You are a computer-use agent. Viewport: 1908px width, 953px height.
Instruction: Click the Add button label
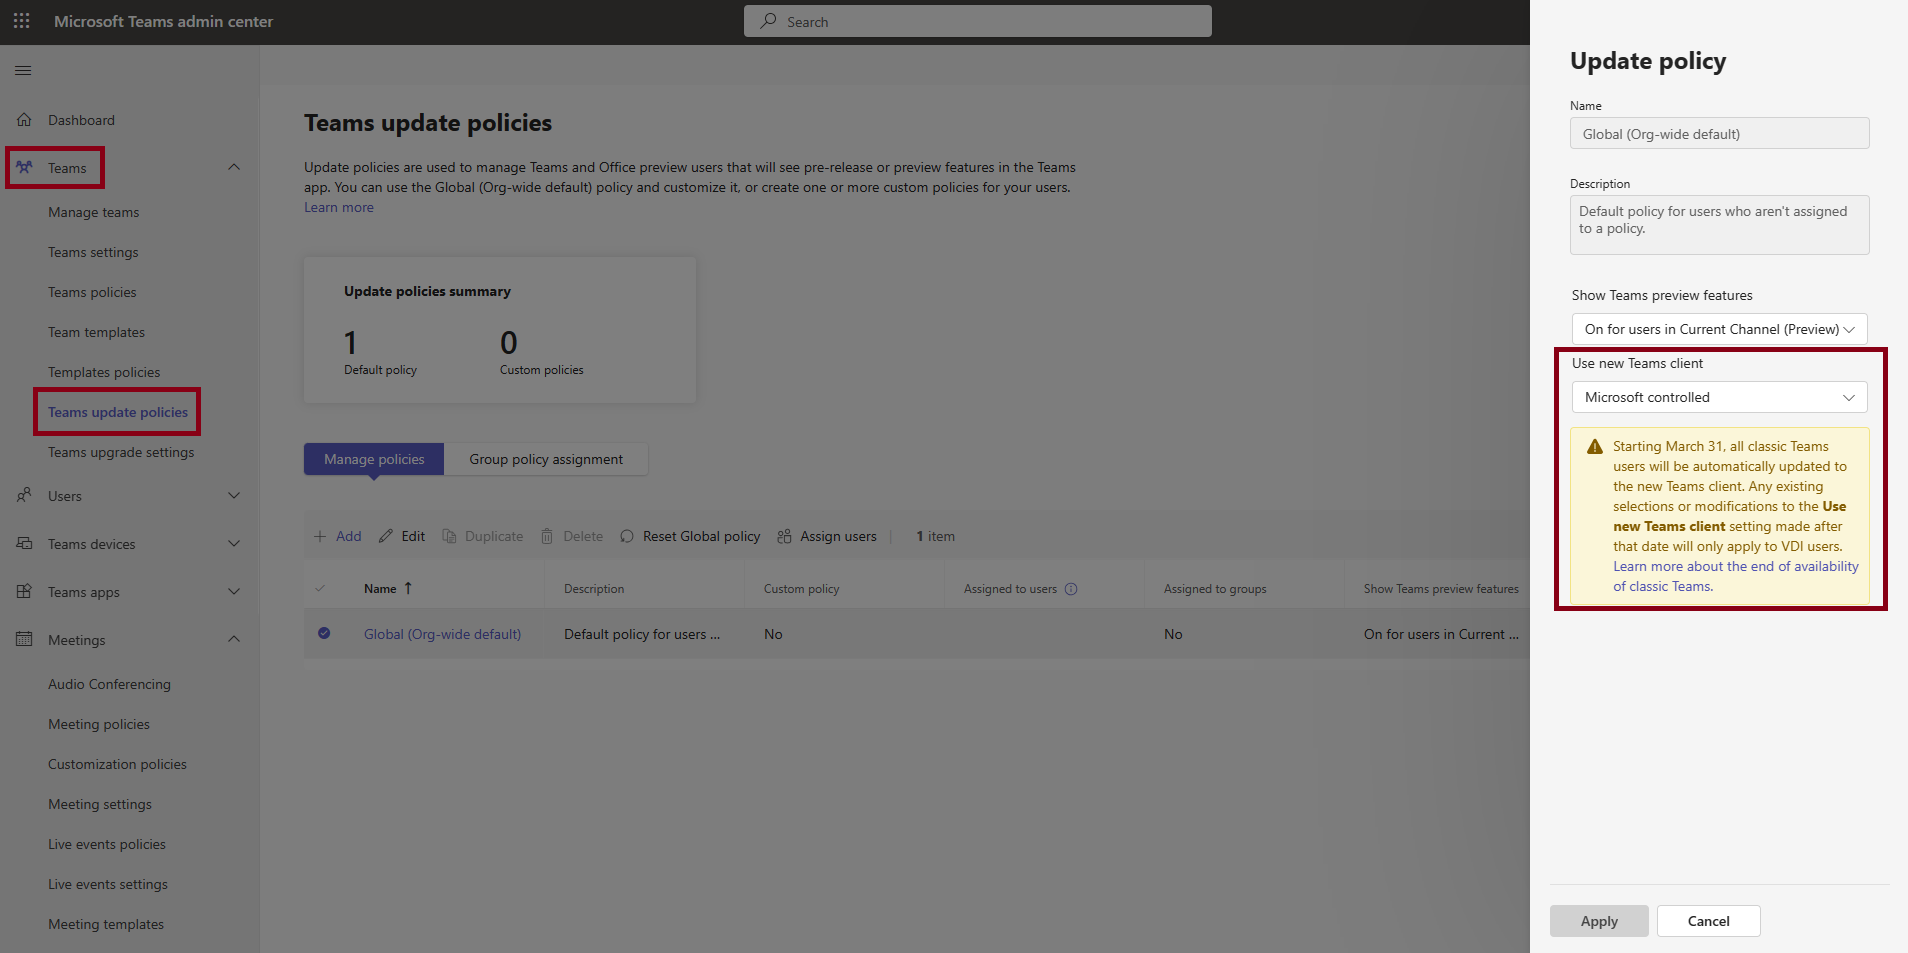click(x=348, y=536)
